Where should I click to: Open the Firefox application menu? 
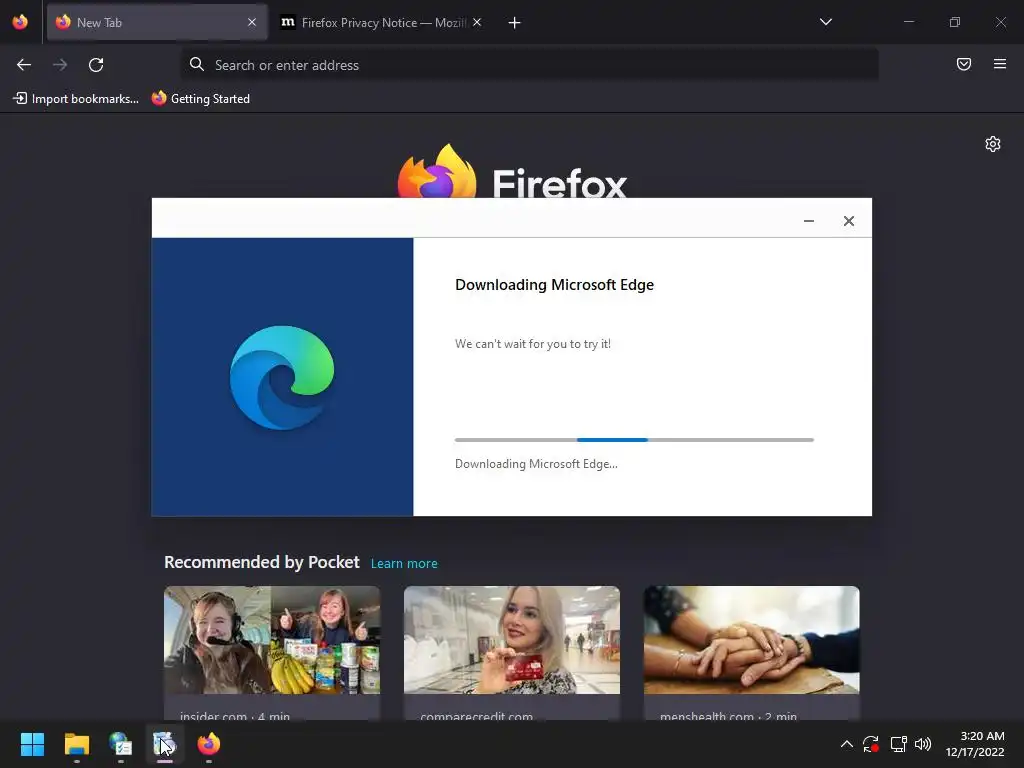(999, 64)
